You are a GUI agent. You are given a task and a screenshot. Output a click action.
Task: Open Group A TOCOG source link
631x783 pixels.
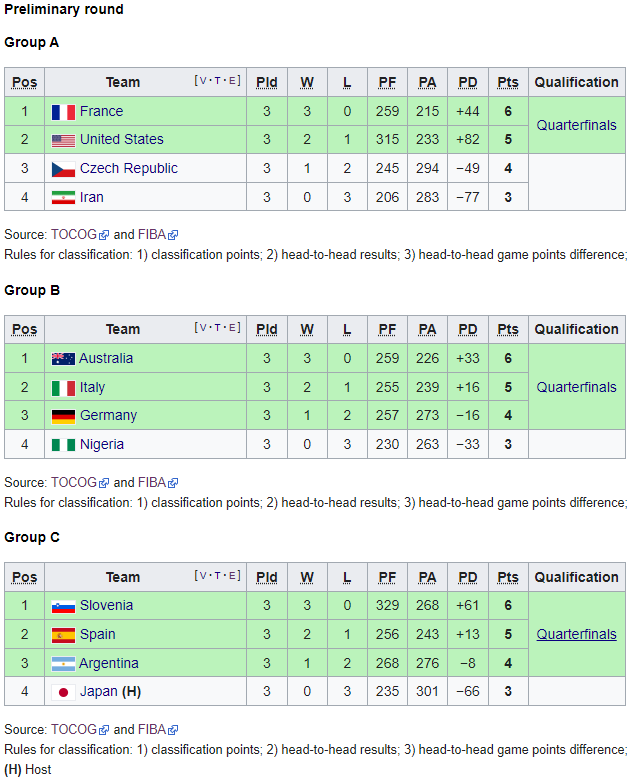pos(75,235)
